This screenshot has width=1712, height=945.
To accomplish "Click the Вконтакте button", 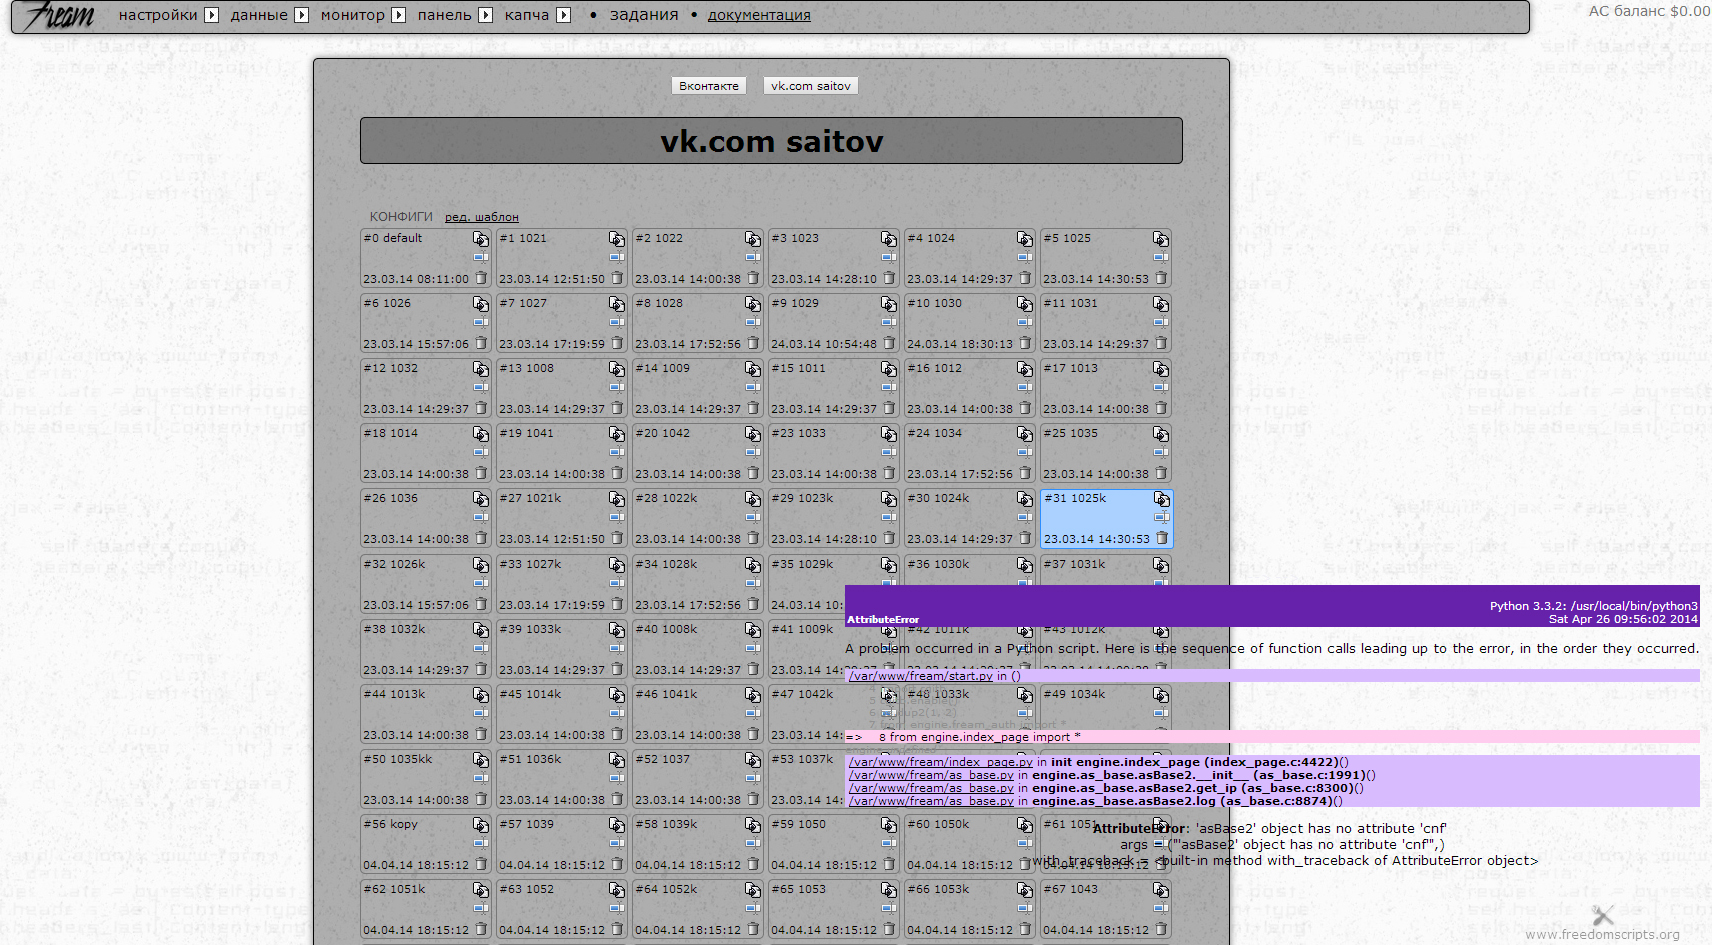I will [709, 86].
